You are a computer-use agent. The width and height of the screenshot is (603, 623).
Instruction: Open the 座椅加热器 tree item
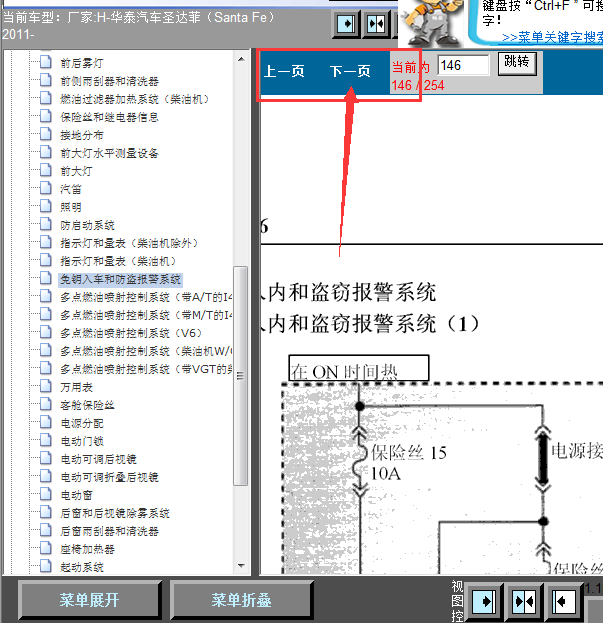click(87, 549)
